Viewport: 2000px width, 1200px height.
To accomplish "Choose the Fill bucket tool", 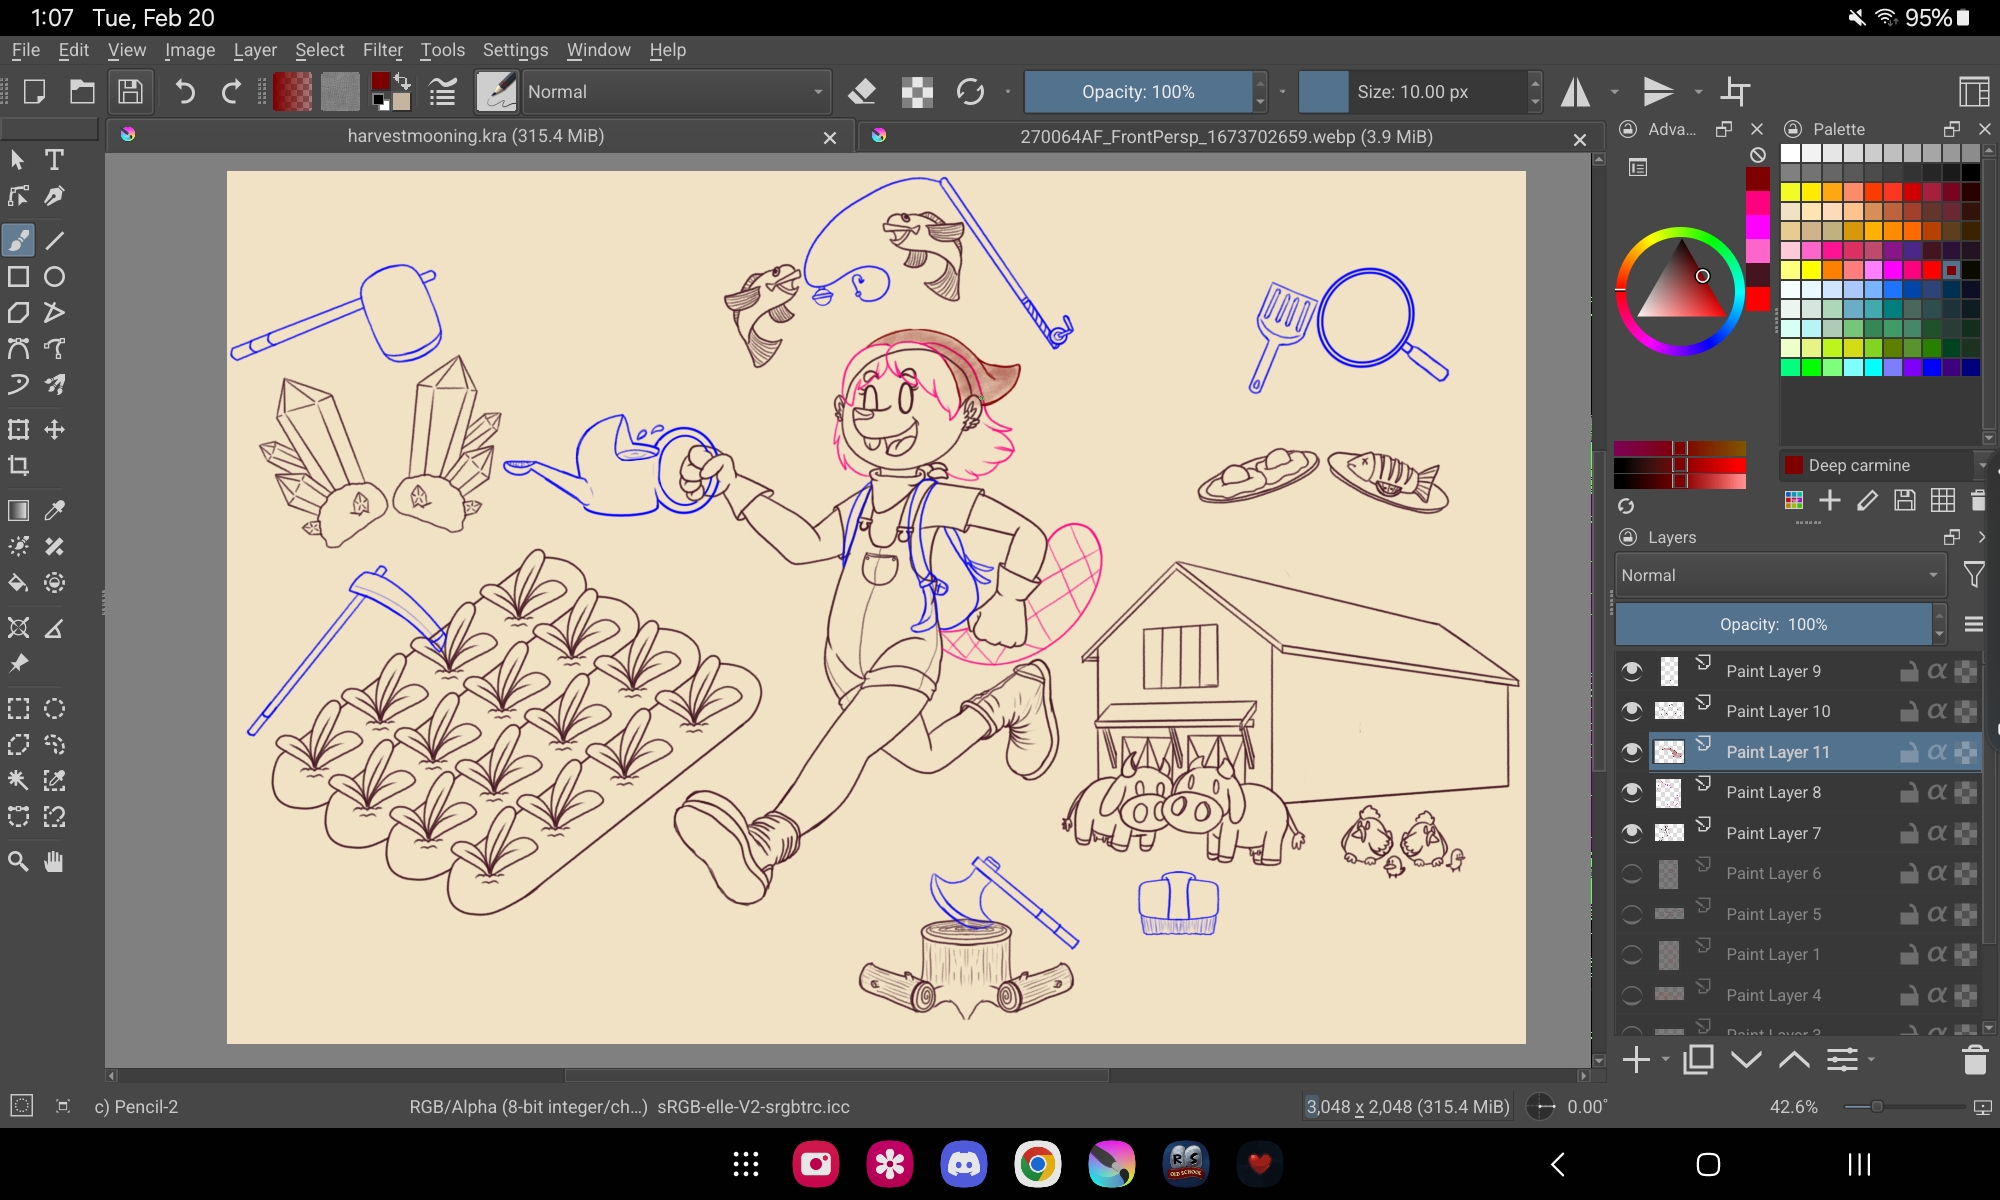I will (18, 583).
